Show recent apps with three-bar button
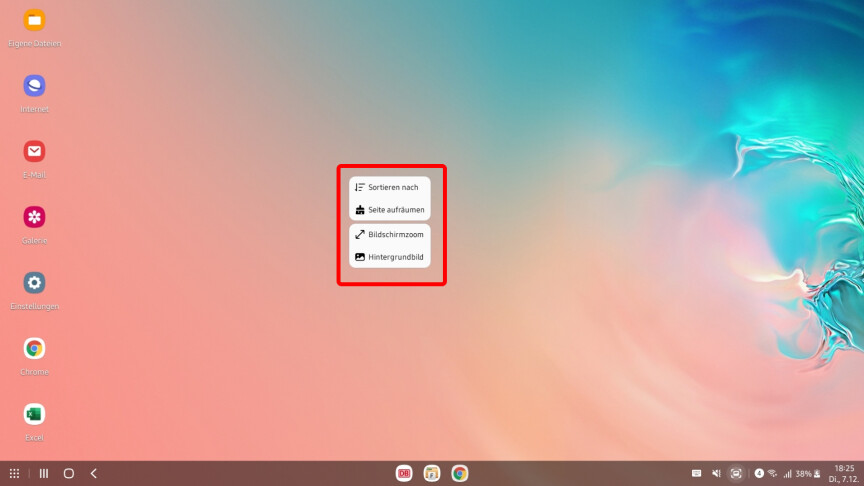The height and width of the screenshot is (486, 864). click(44, 473)
